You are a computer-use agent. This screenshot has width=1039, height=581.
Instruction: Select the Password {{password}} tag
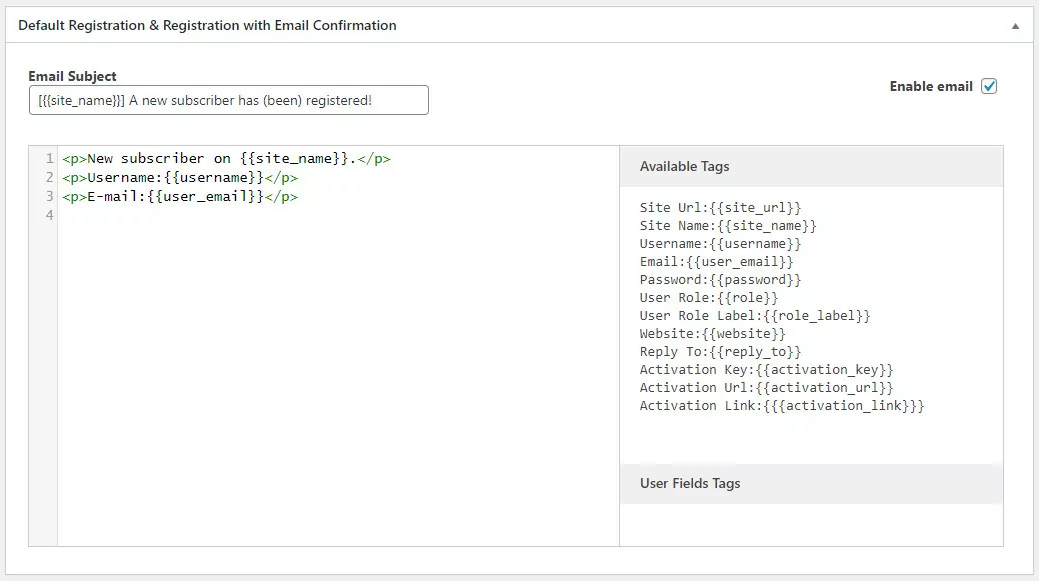720,280
